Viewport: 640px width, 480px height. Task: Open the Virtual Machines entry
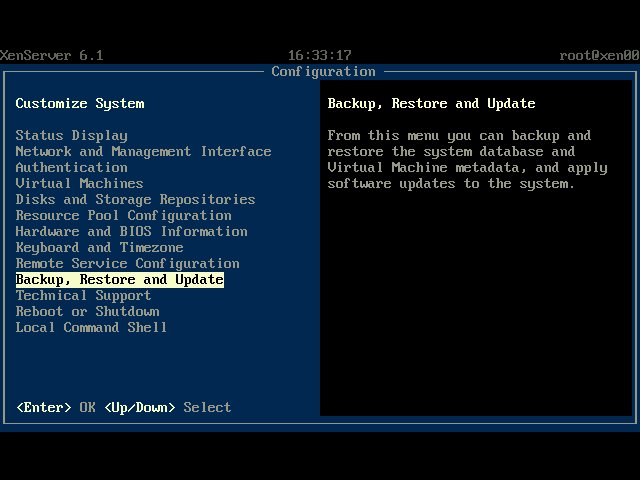79,183
